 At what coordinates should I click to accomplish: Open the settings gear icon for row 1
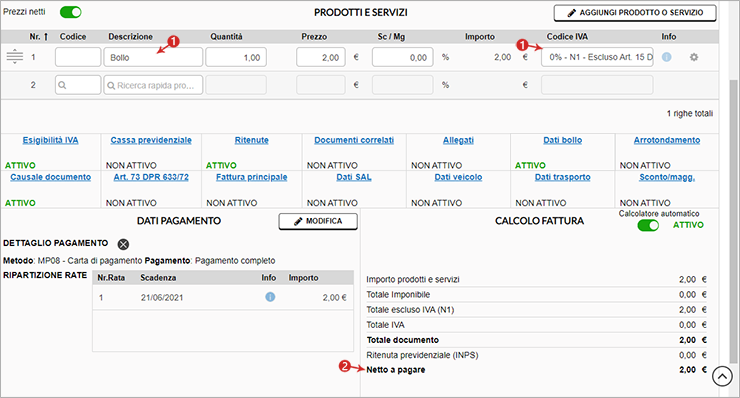tap(694, 57)
